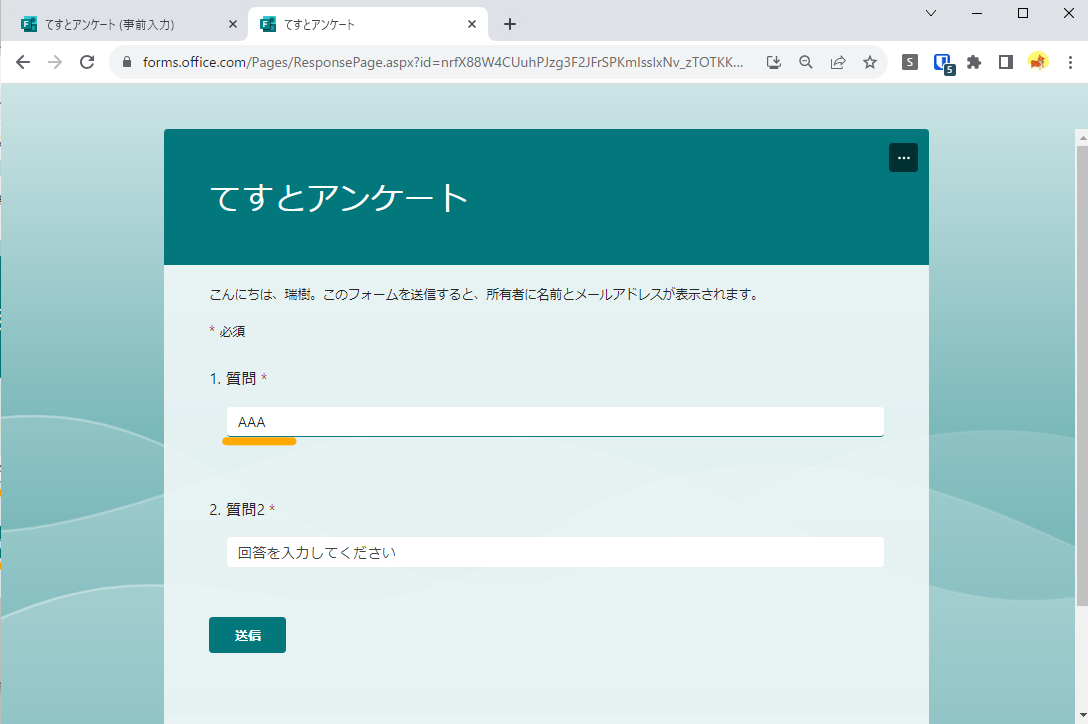The height and width of the screenshot is (724, 1088).
Task: Close the active てすとアンケート tab
Action: tap(472, 24)
